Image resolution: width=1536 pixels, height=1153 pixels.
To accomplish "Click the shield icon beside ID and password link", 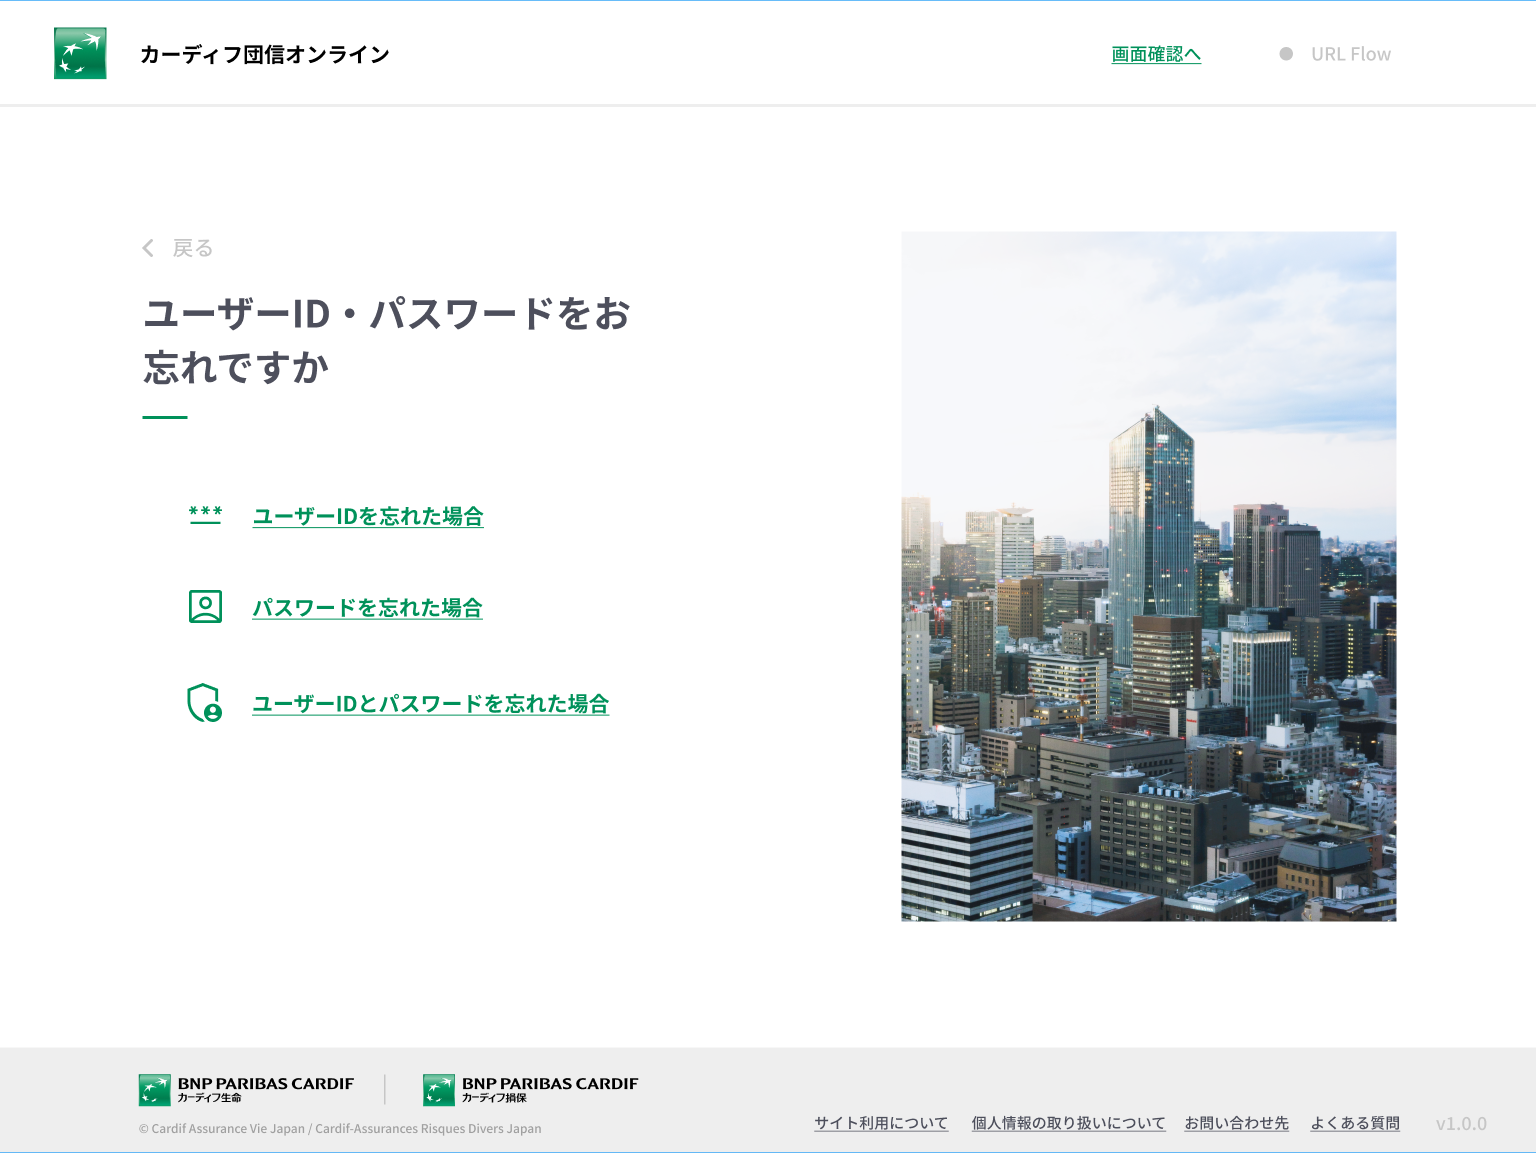I will tap(205, 703).
